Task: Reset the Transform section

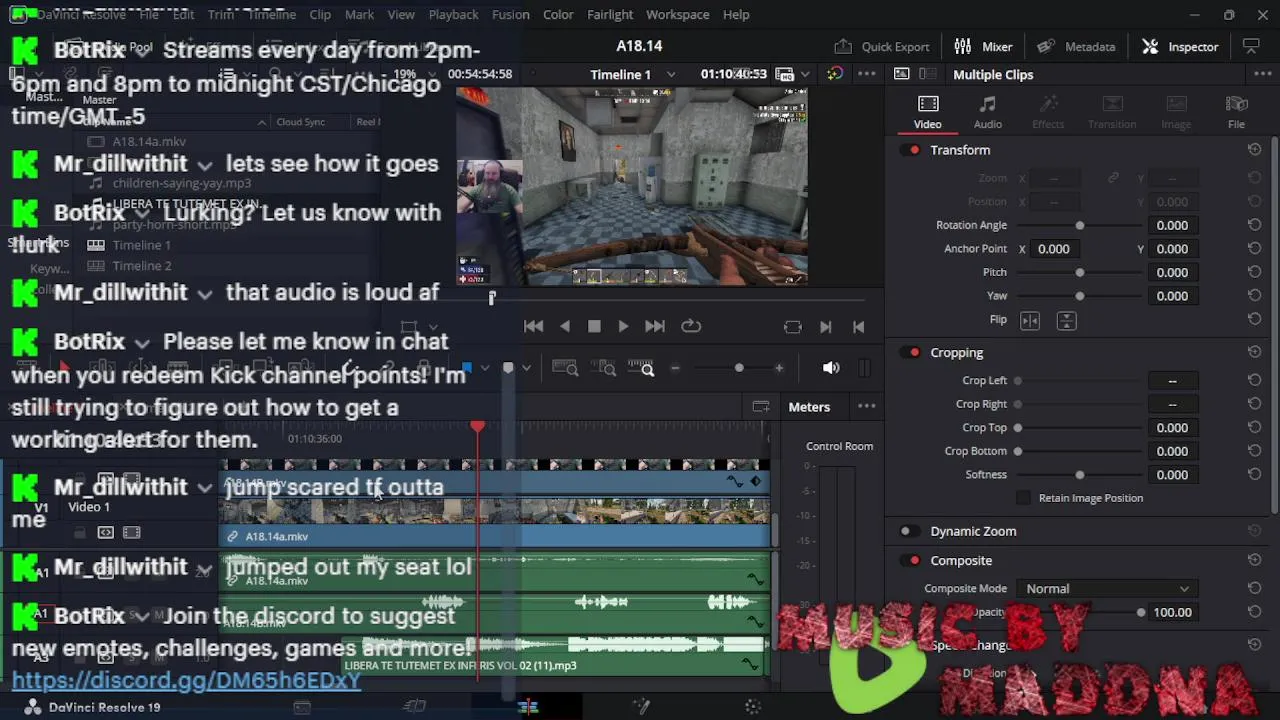Action: [1254, 150]
